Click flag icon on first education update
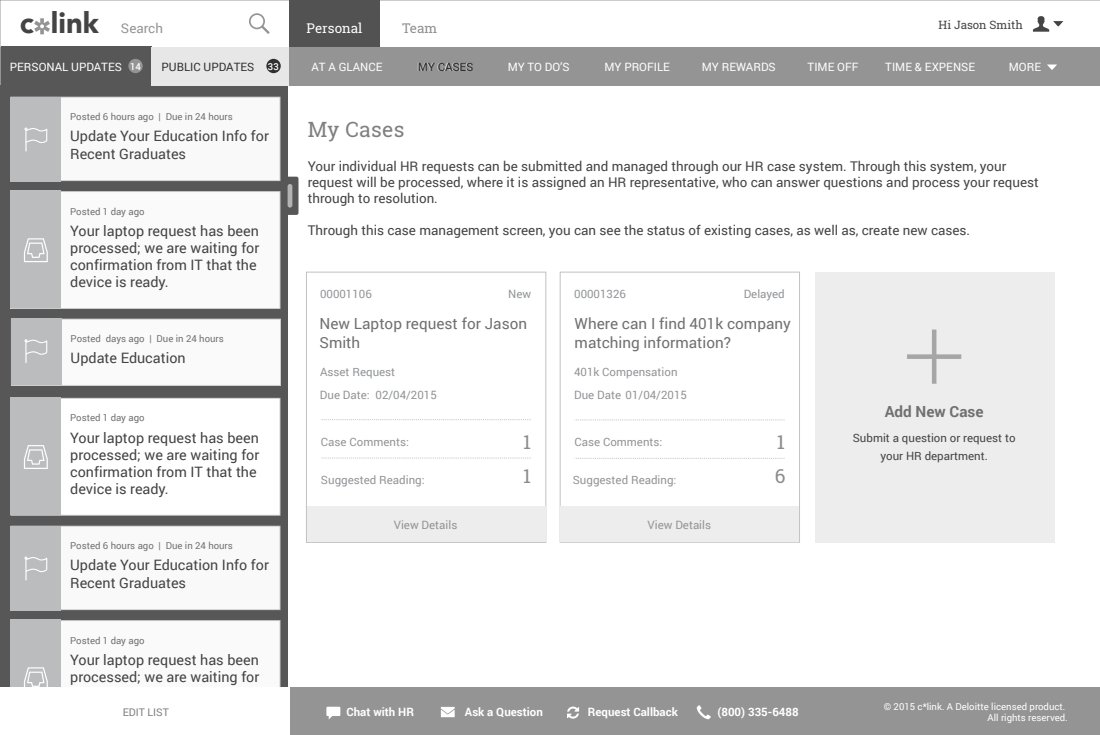Viewport: 1100px width, 735px height. [36, 139]
